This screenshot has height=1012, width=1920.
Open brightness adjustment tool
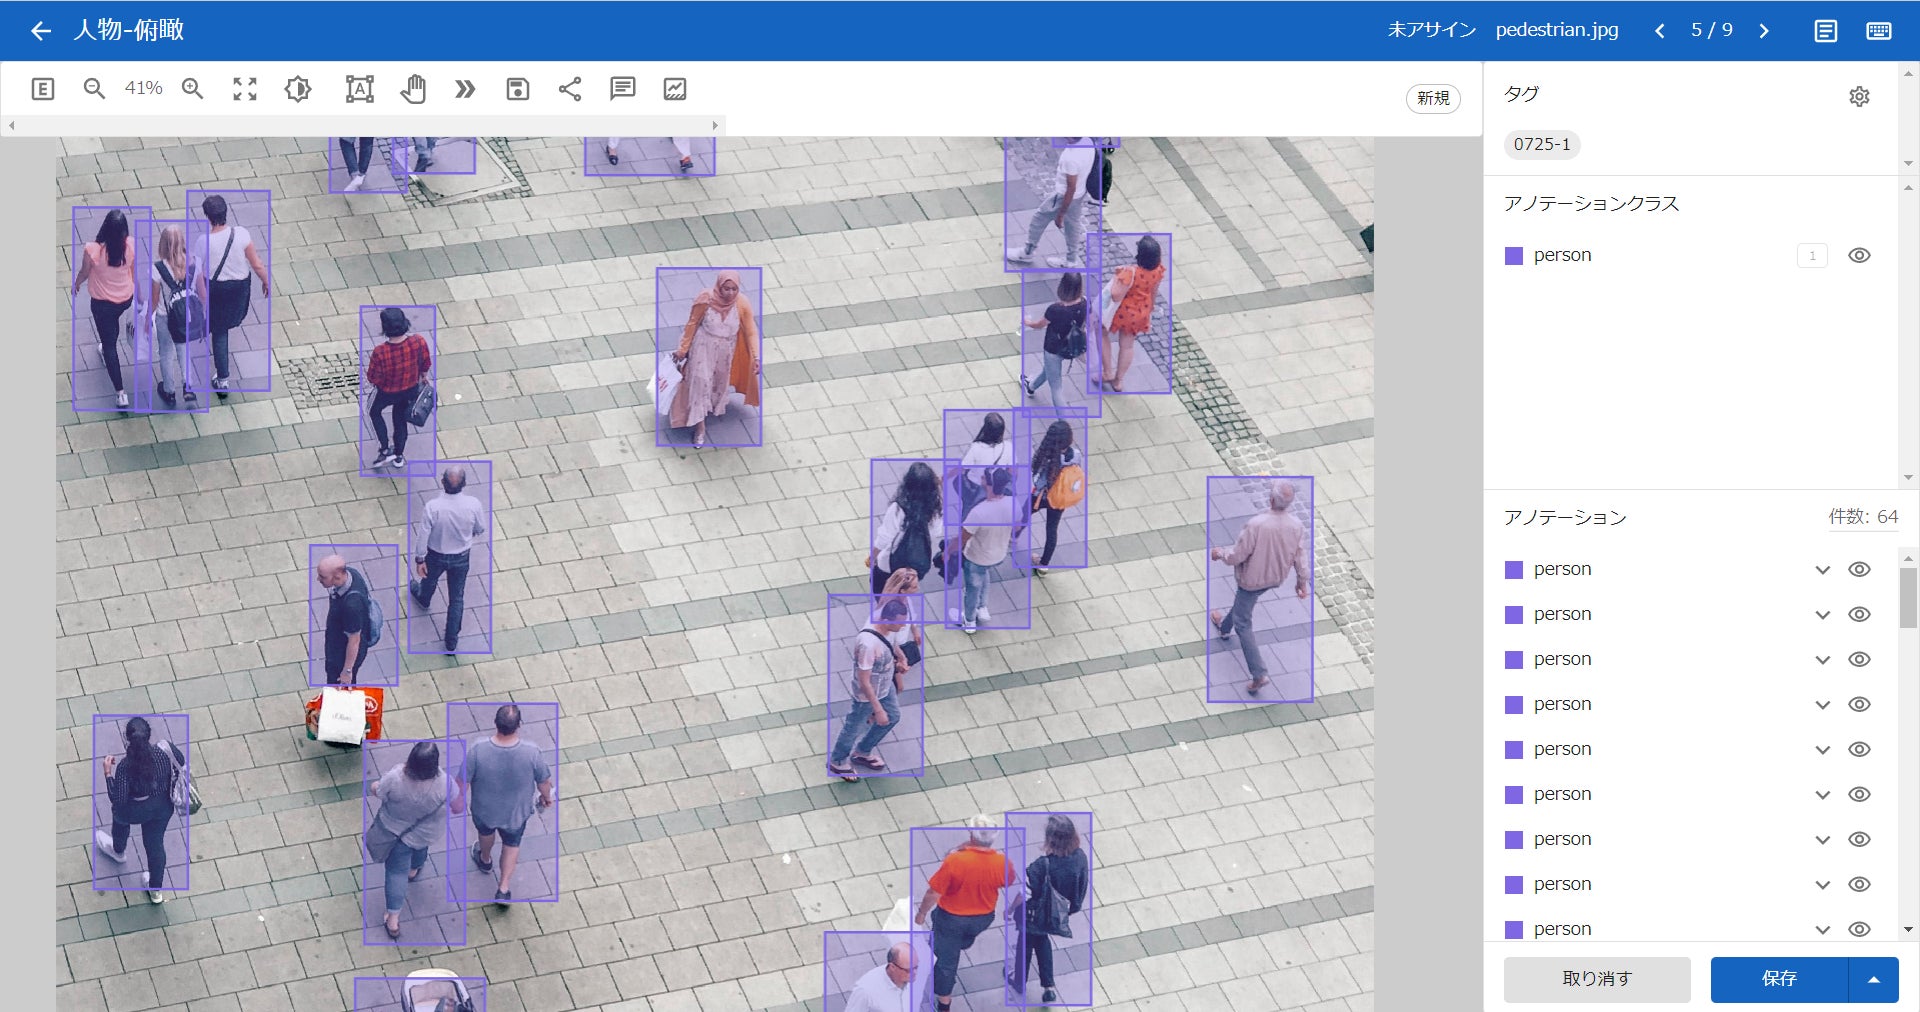[298, 89]
